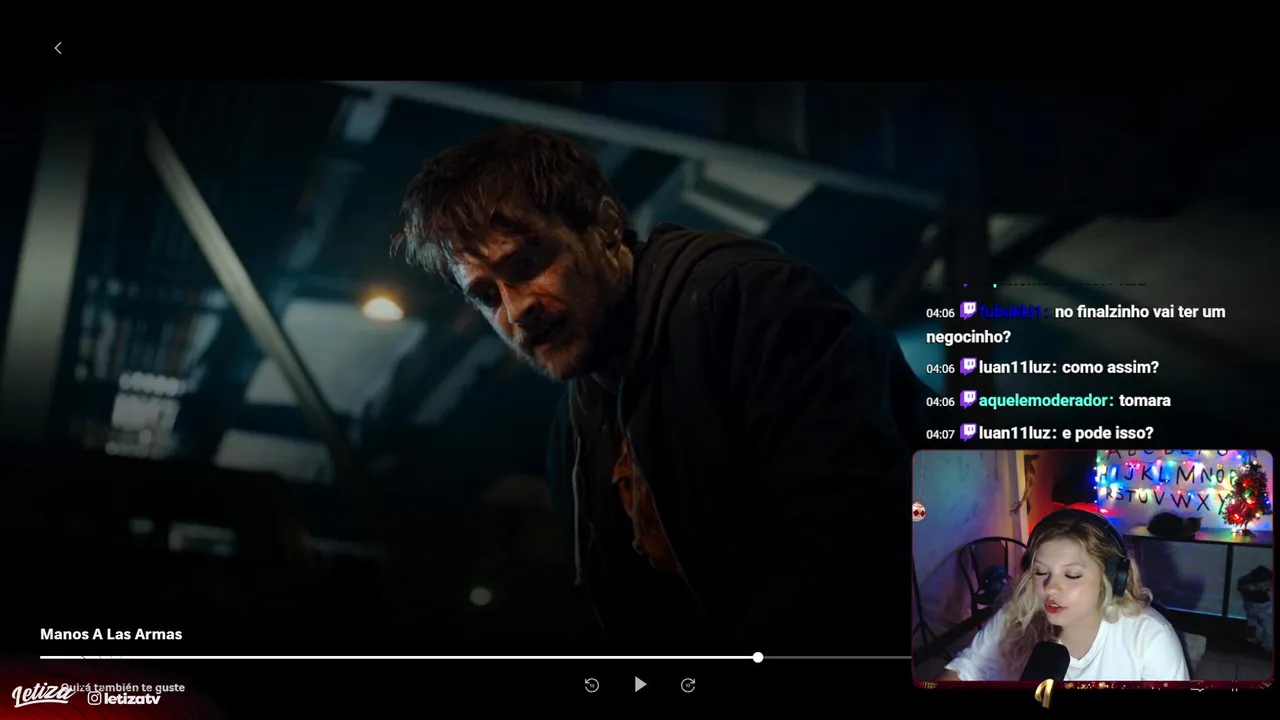Go back using the top-left arrow
This screenshot has width=1280, height=720.
(x=58, y=48)
